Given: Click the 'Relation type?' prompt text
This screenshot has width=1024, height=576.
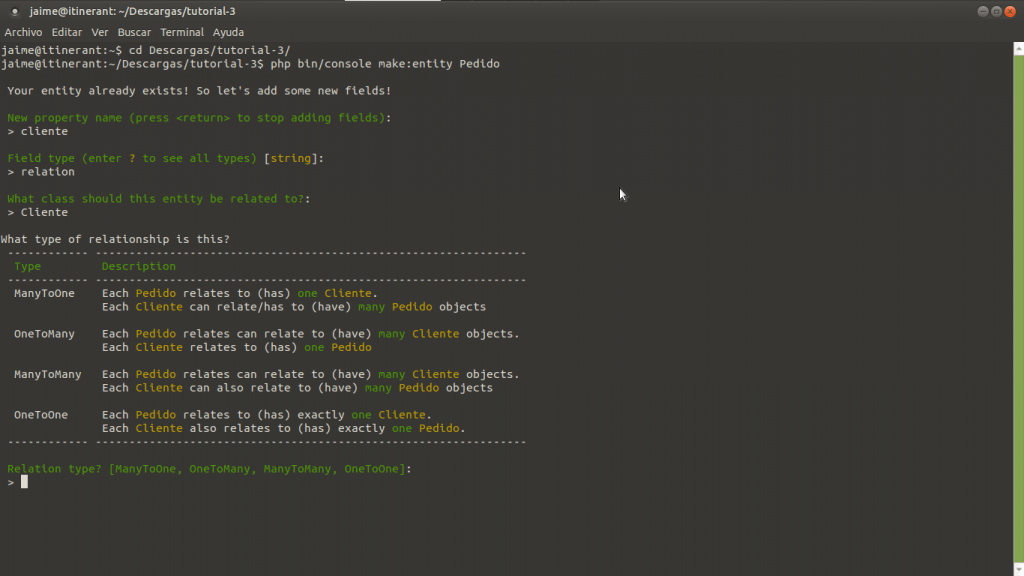Looking at the screenshot, I should pyautogui.click(x=210, y=469).
